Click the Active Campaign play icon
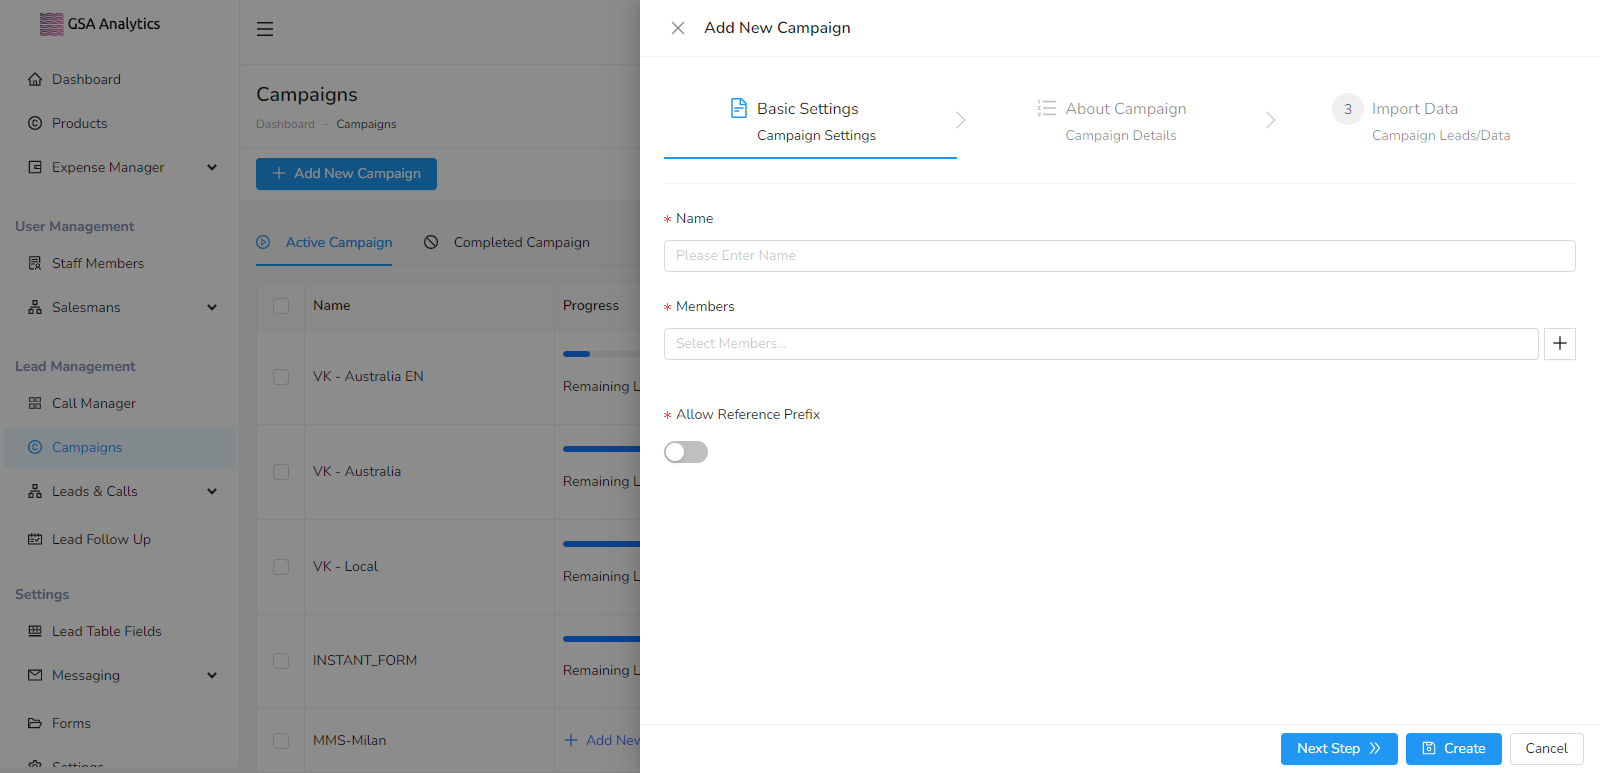Image resolution: width=1600 pixels, height=773 pixels. pyautogui.click(x=263, y=242)
